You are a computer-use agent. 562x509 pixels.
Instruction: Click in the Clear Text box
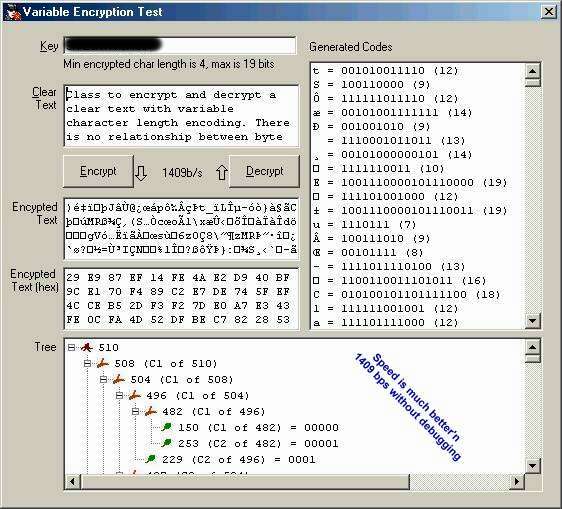tap(181, 116)
